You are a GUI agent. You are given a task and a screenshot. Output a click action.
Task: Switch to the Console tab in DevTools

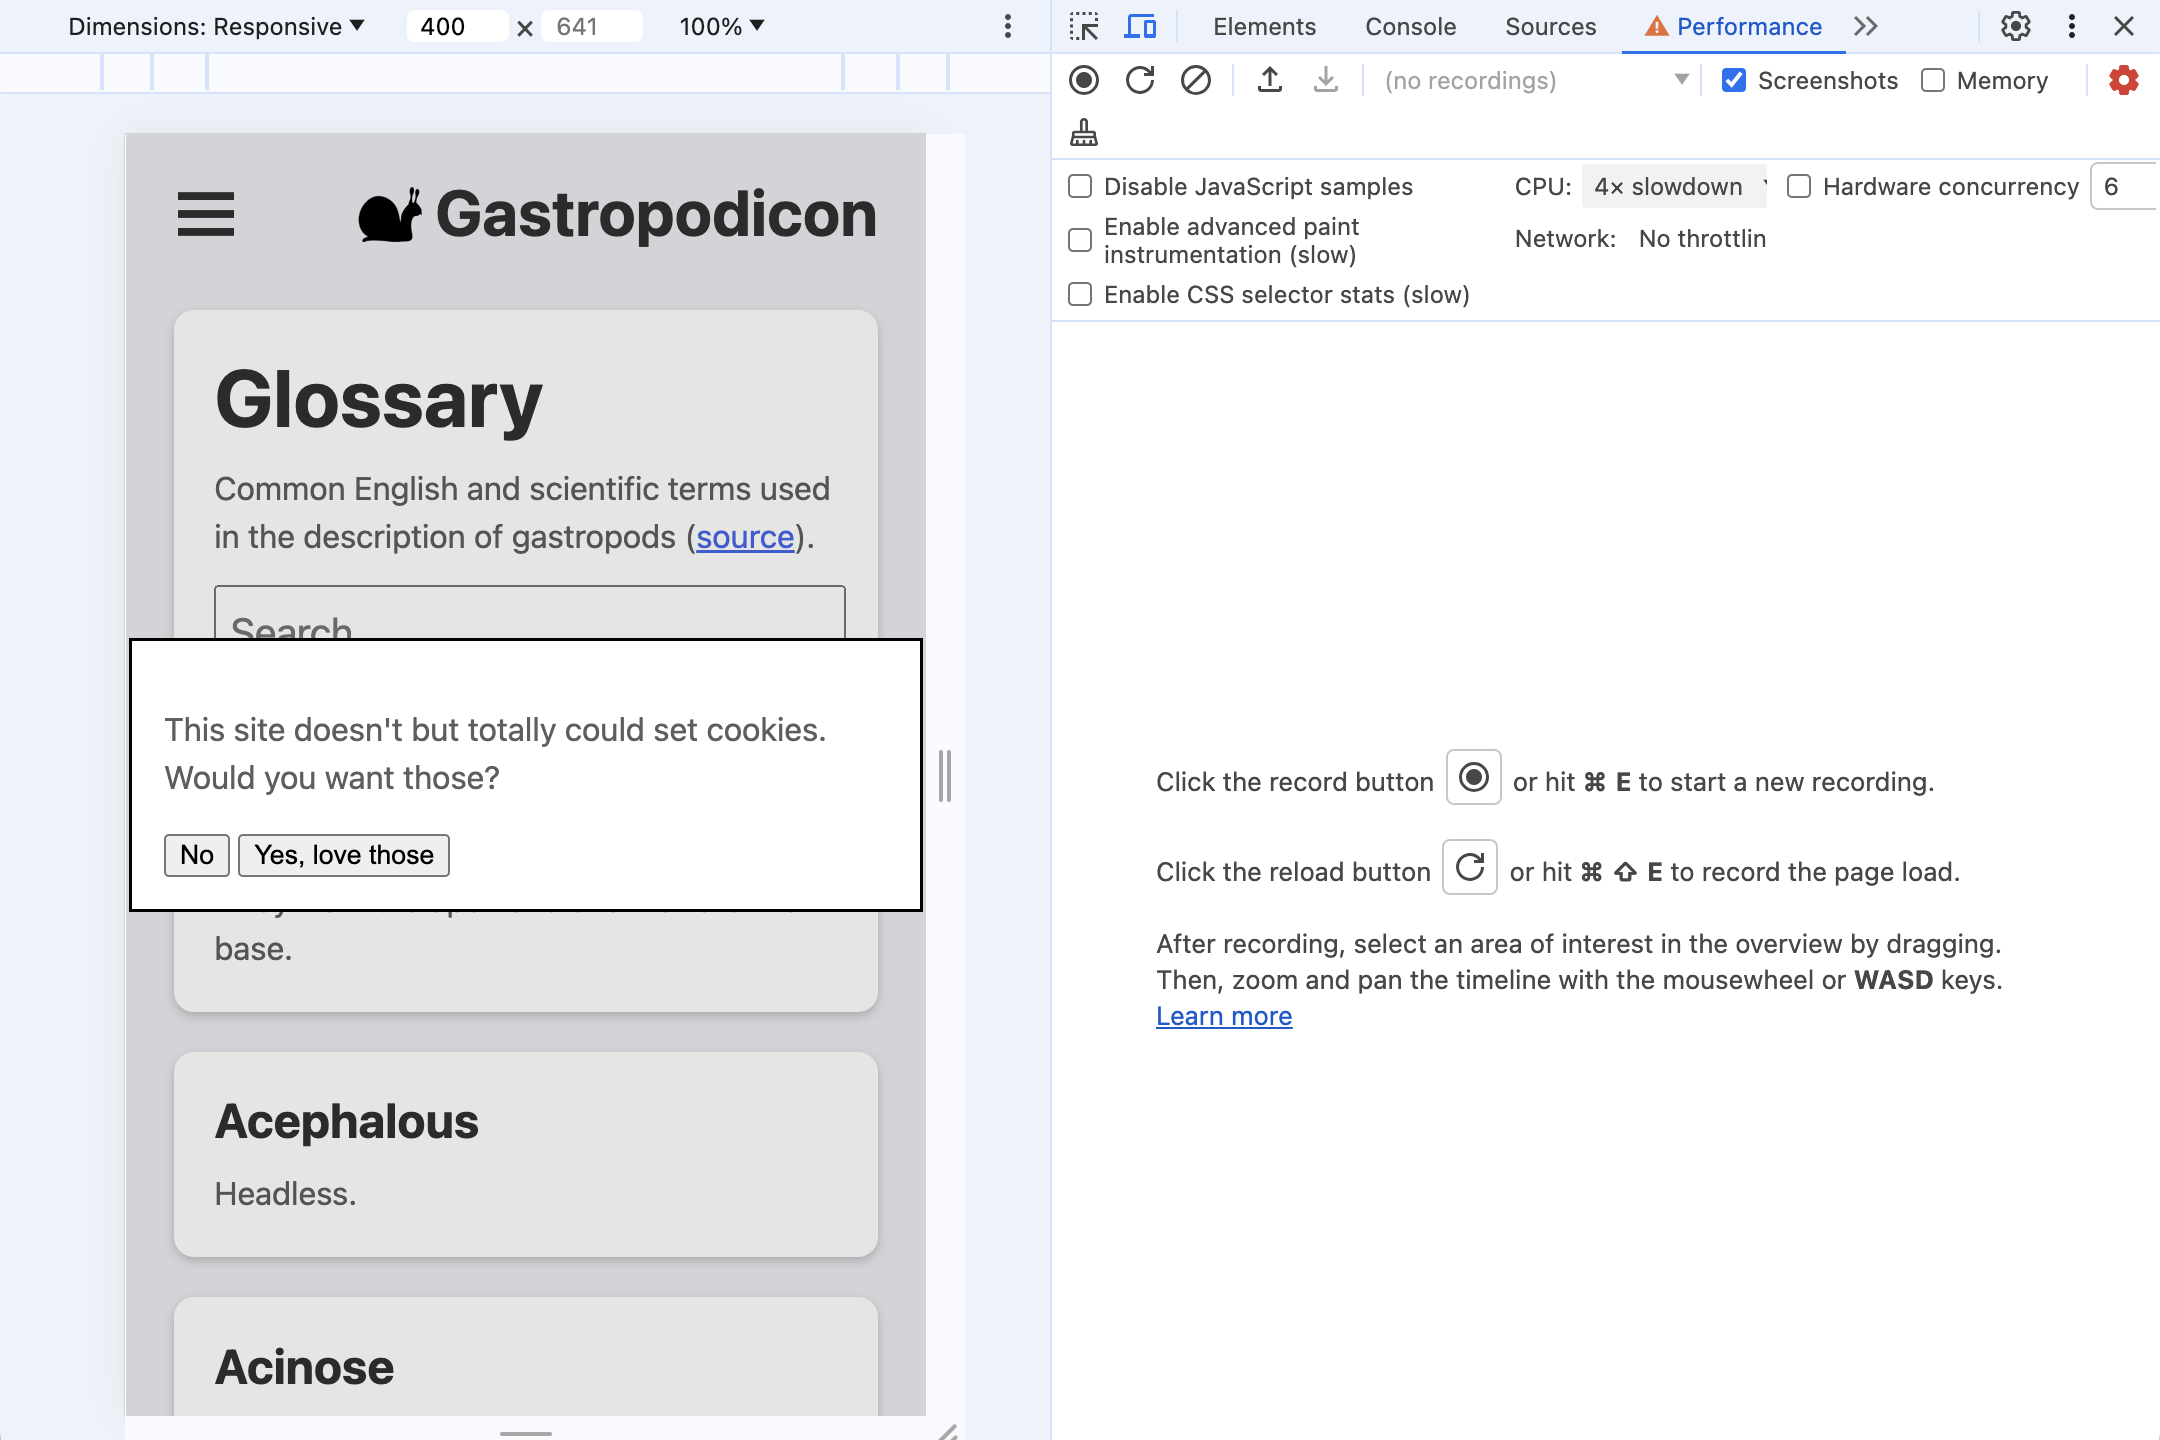1409,26
